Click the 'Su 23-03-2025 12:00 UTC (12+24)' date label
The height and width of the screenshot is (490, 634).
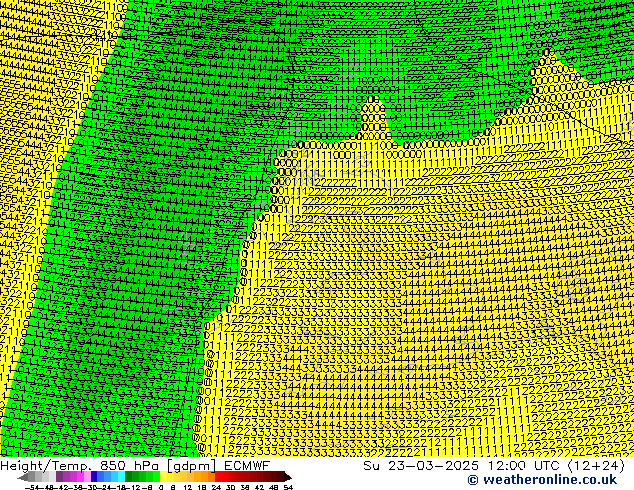coord(494,465)
